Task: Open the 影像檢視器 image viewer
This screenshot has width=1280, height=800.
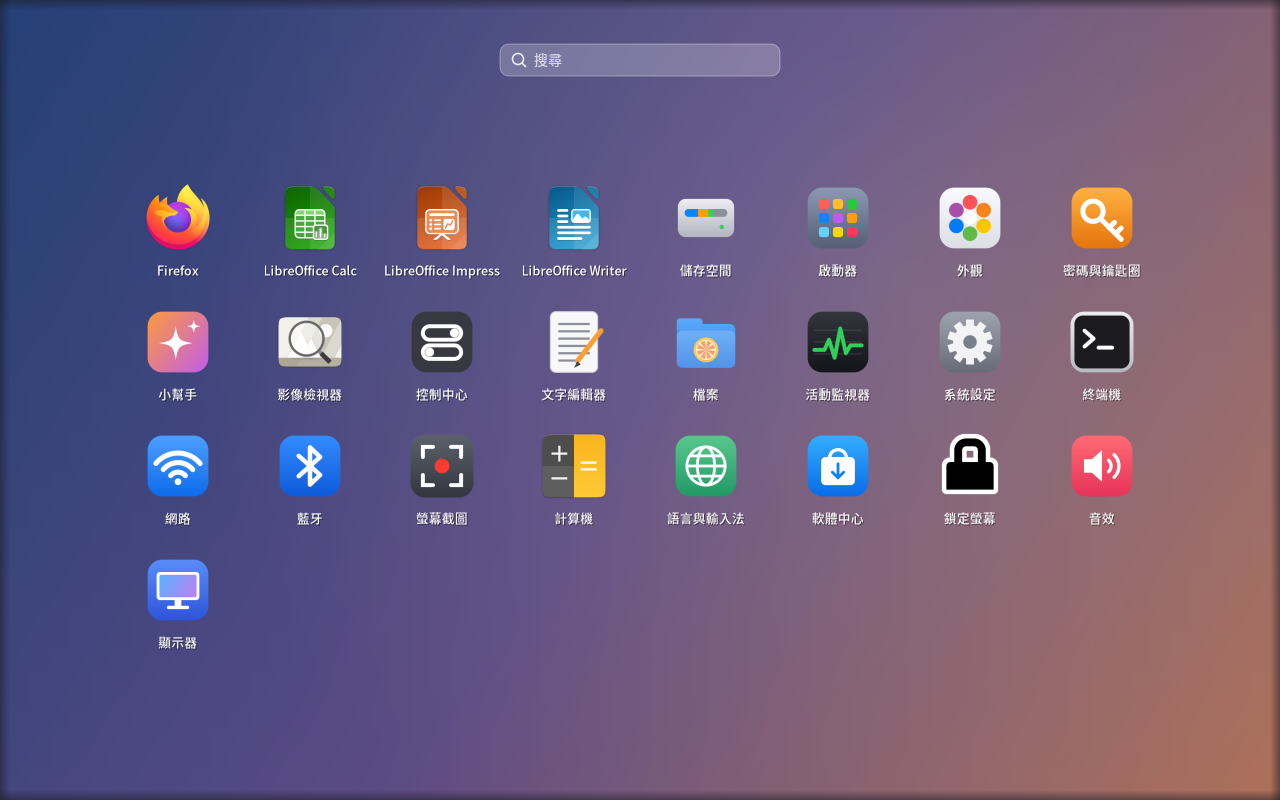Action: click(x=310, y=342)
